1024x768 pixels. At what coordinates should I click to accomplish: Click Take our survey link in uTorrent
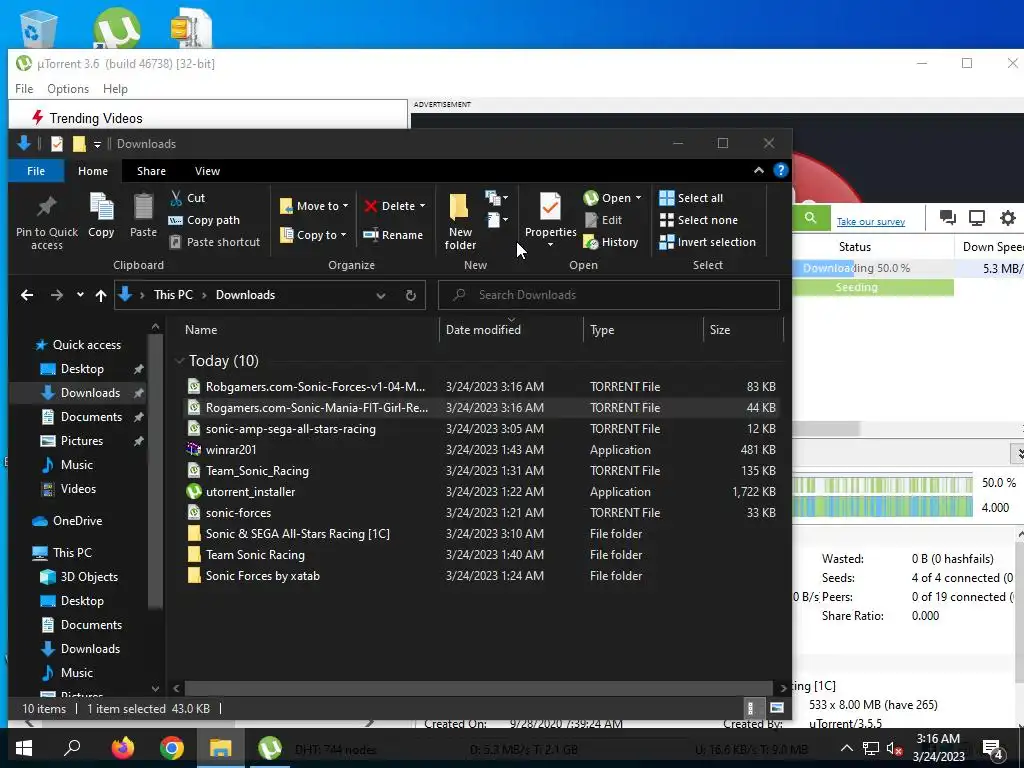point(871,221)
